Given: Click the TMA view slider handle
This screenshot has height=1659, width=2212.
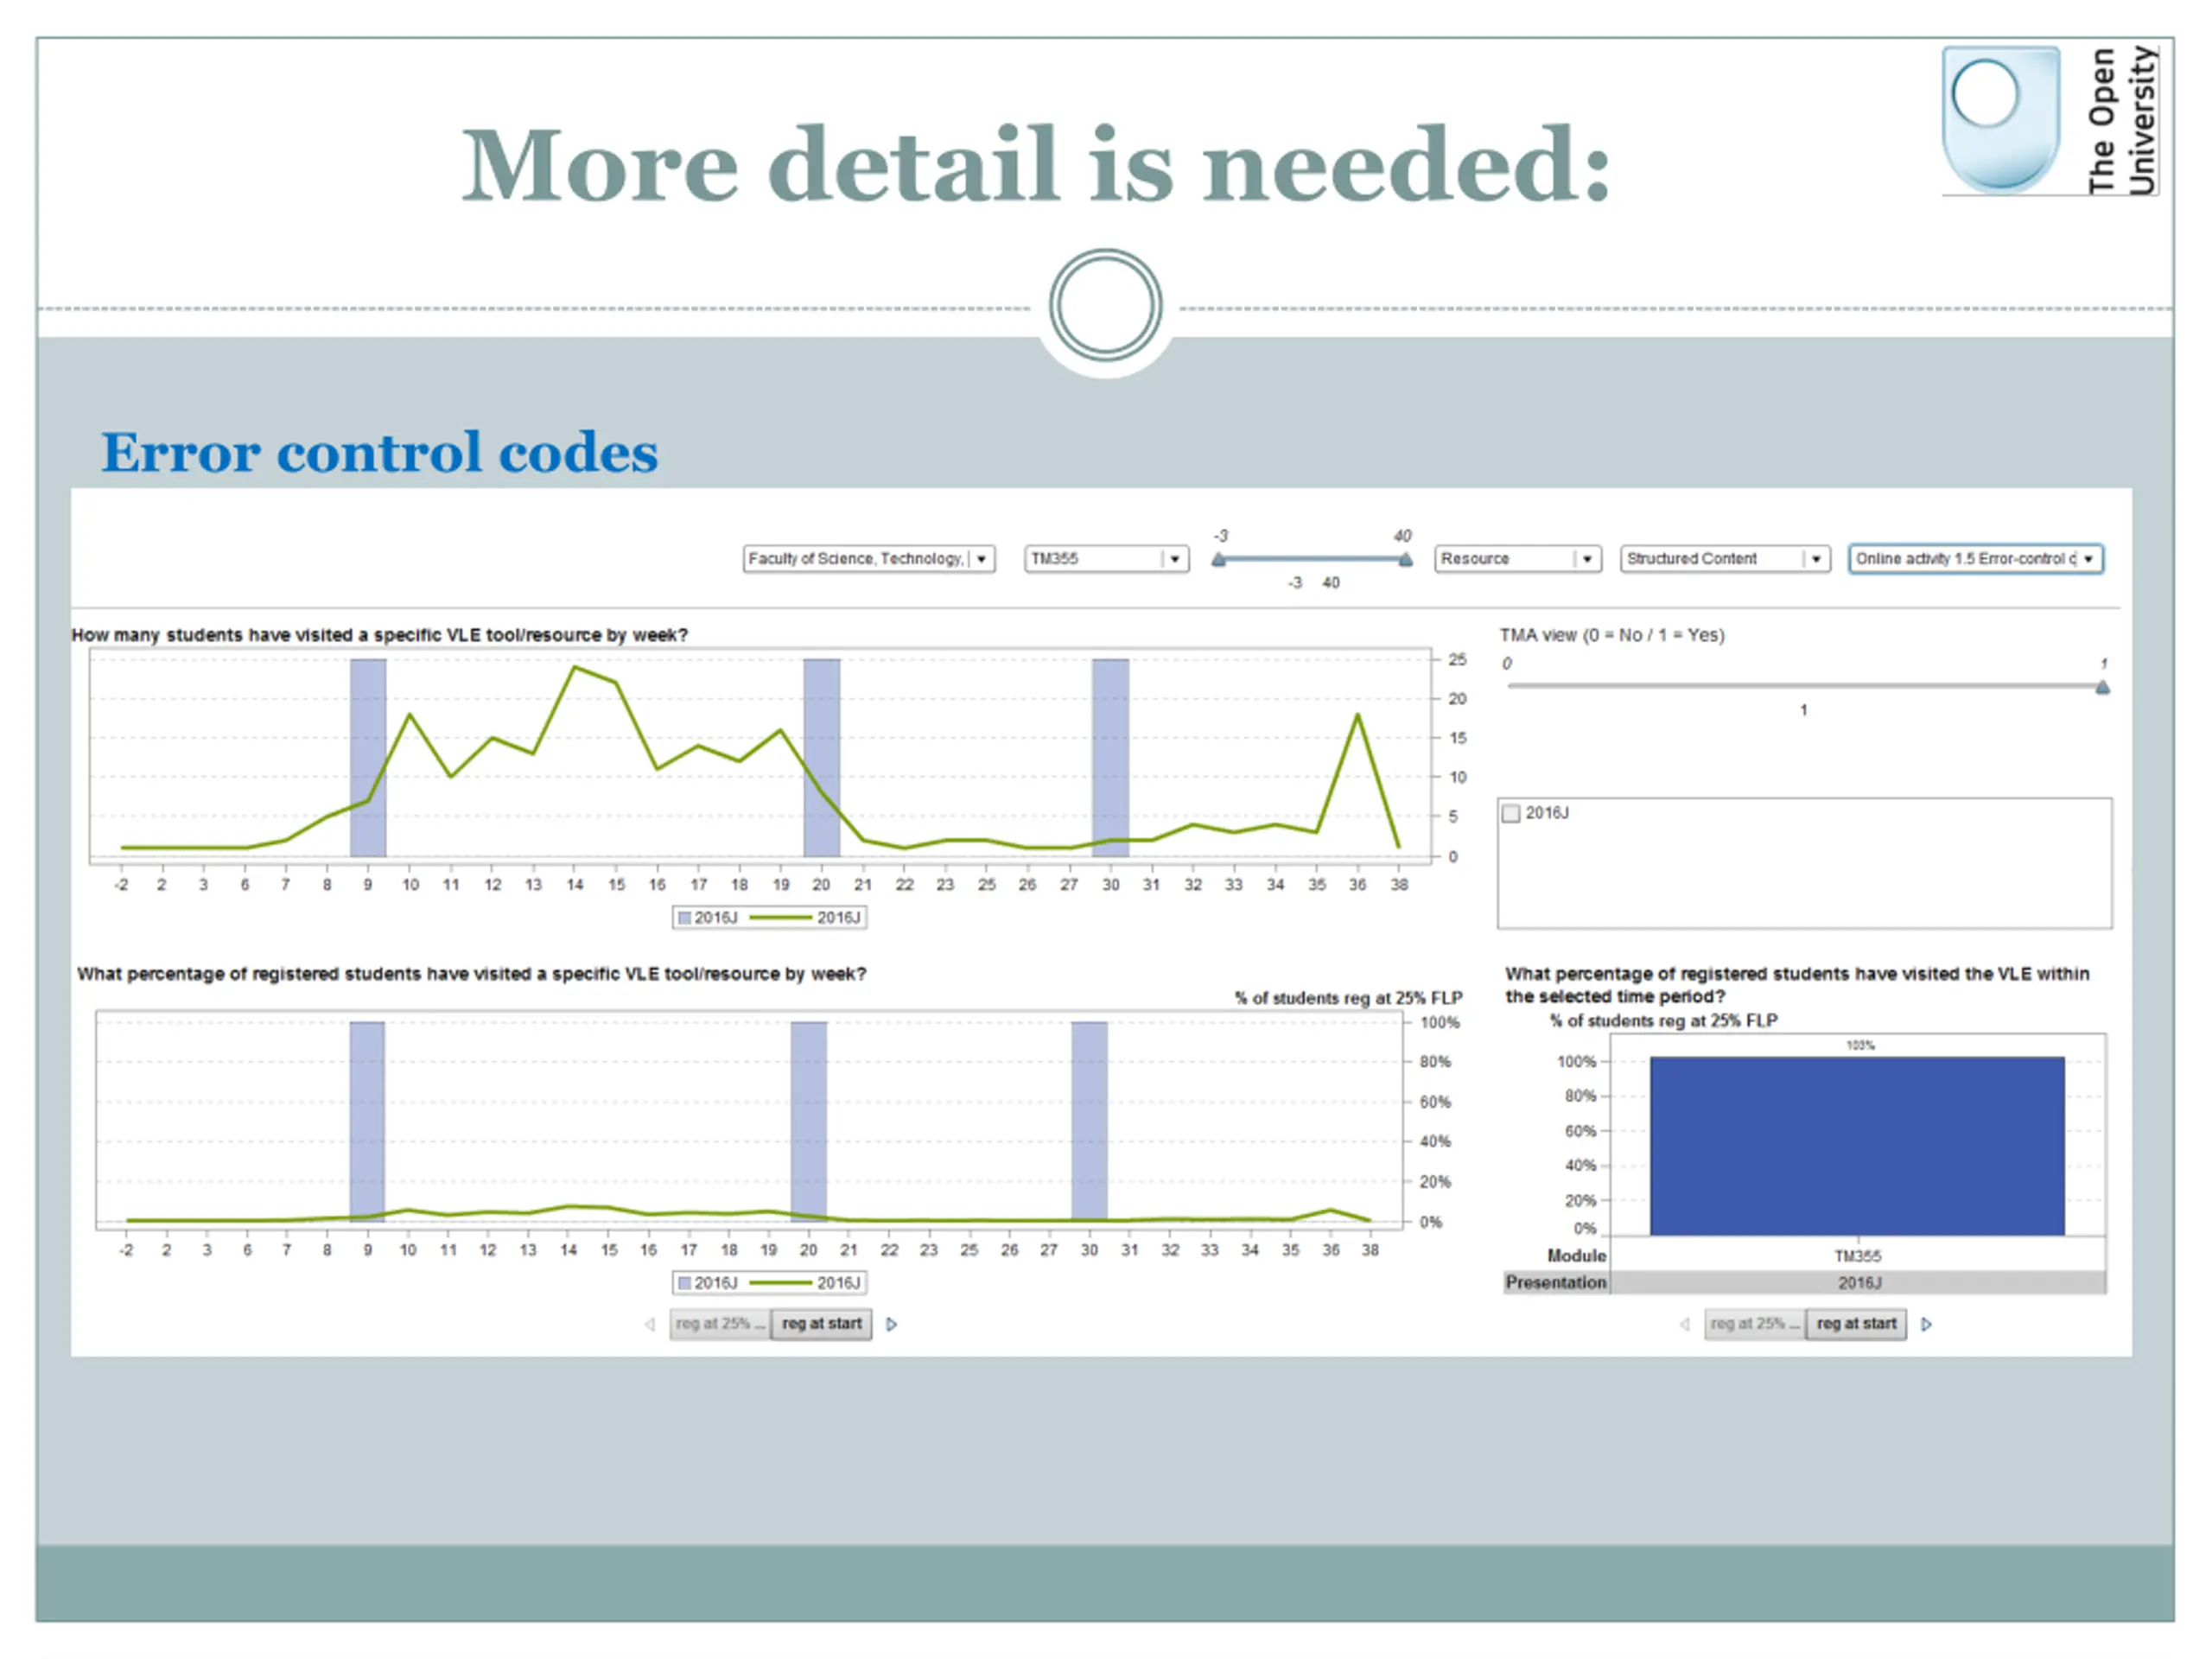Looking at the screenshot, I should [2103, 687].
